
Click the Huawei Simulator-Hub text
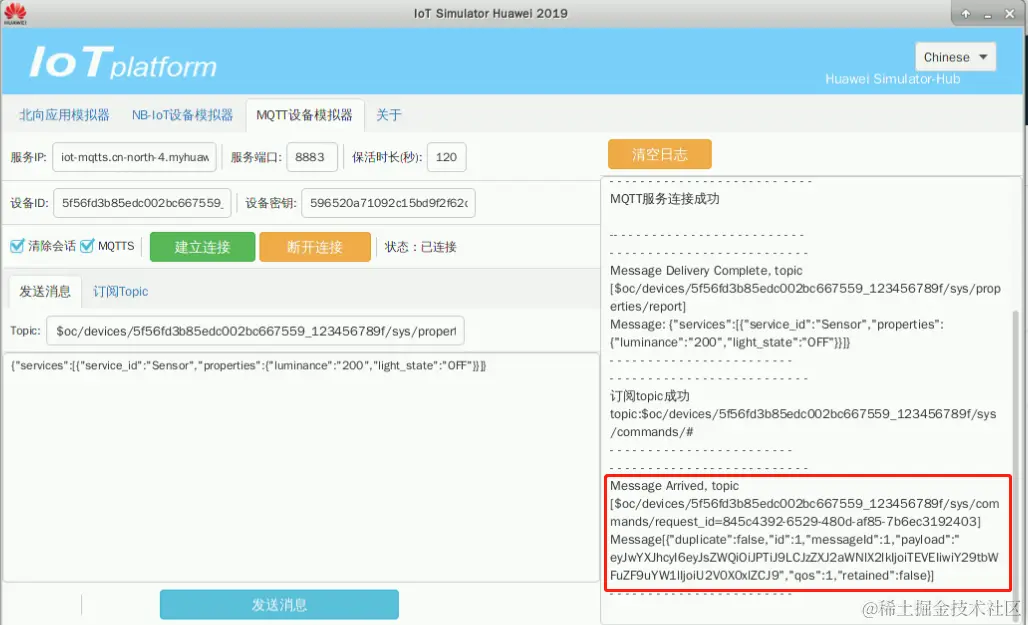coord(892,79)
